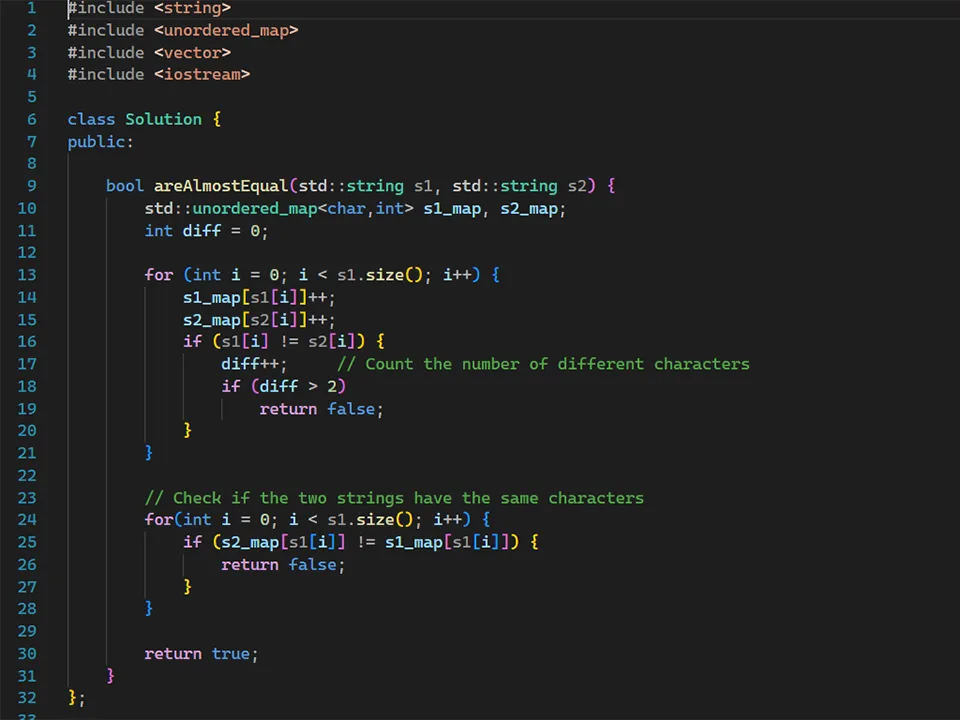Click line number 9 in the gutter
The image size is (960, 720).
point(31,186)
